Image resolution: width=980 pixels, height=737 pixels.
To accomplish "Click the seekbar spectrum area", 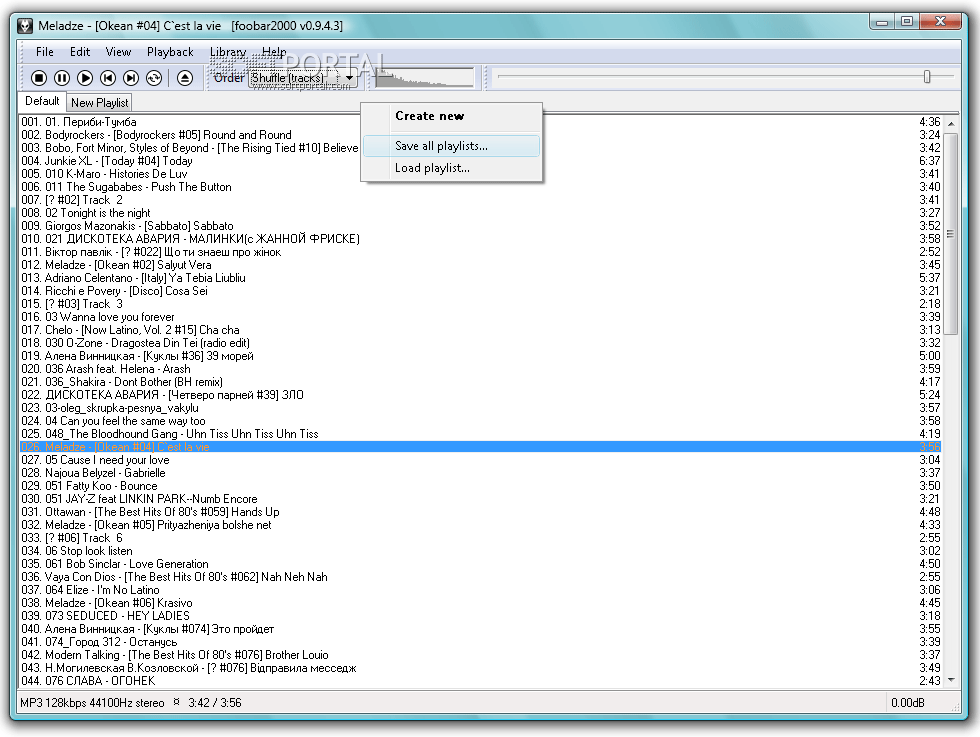I will (x=424, y=78).
